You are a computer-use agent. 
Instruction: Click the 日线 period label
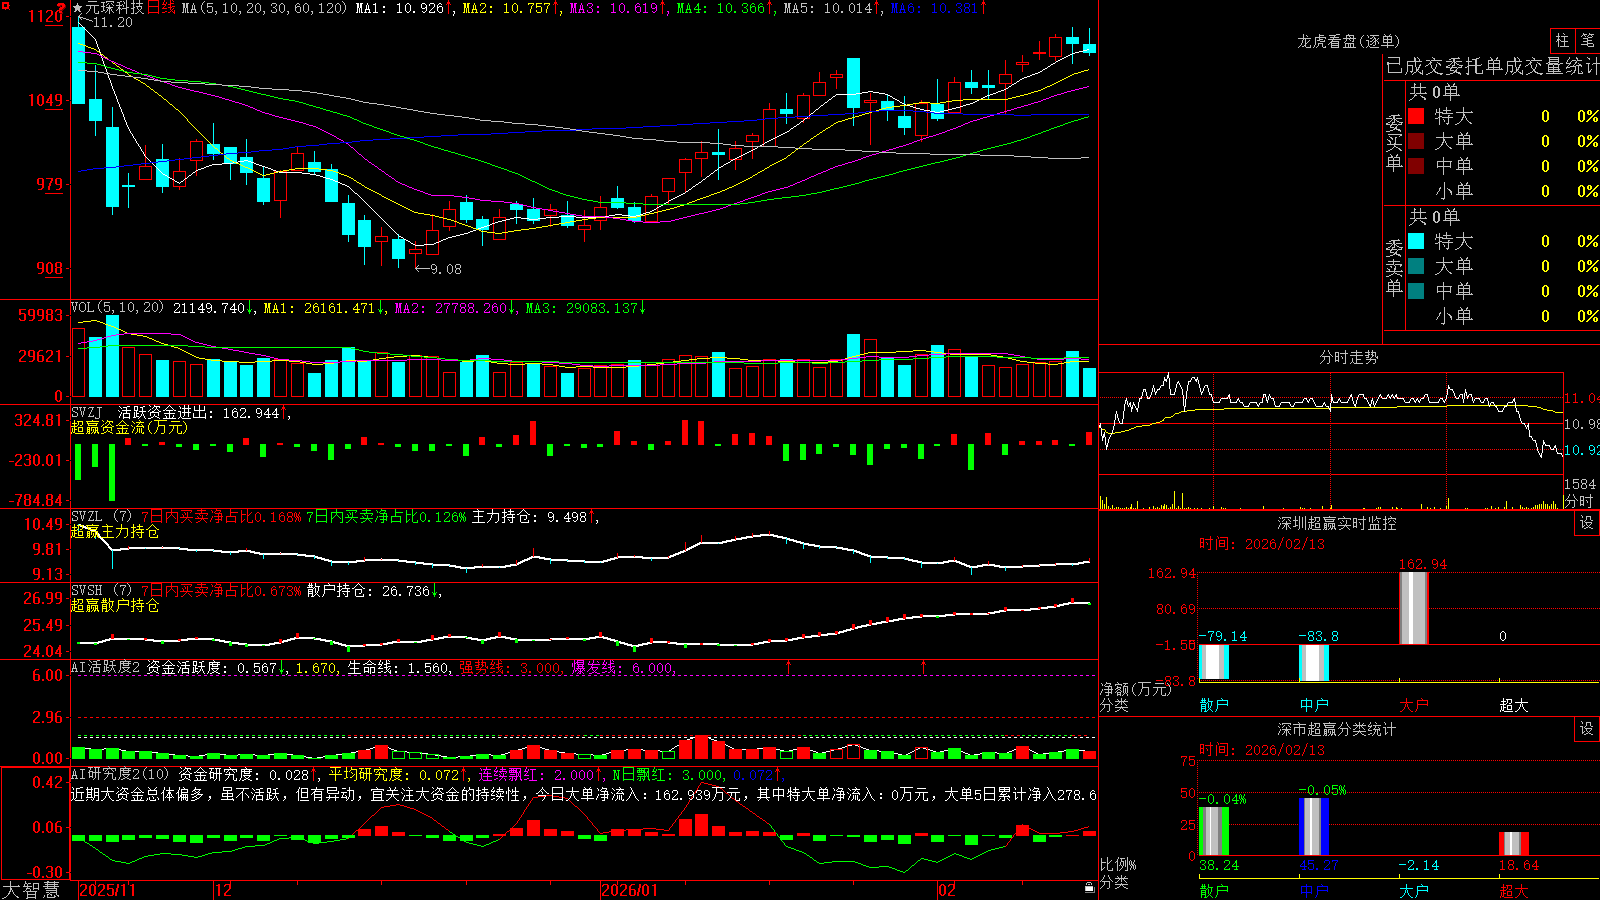click(x=162, y=8)
